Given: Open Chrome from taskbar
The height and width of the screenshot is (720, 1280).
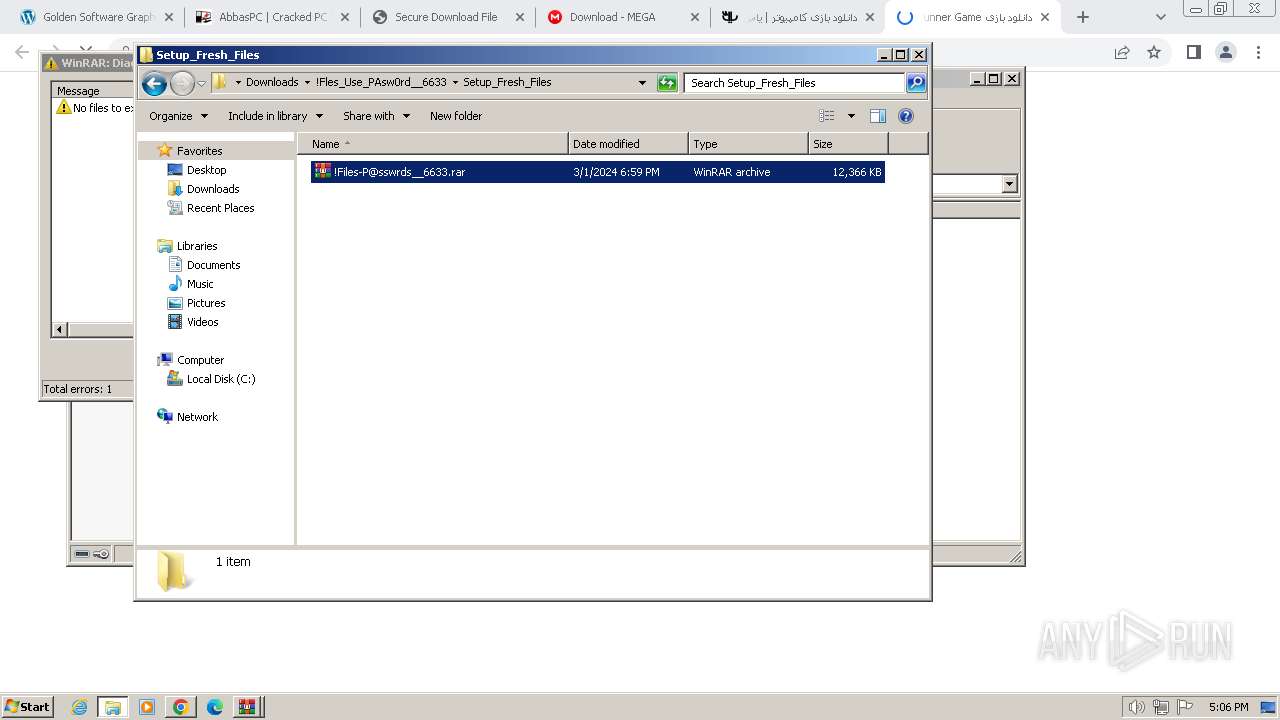Looking at the screenshot, I should coord(180,707).
